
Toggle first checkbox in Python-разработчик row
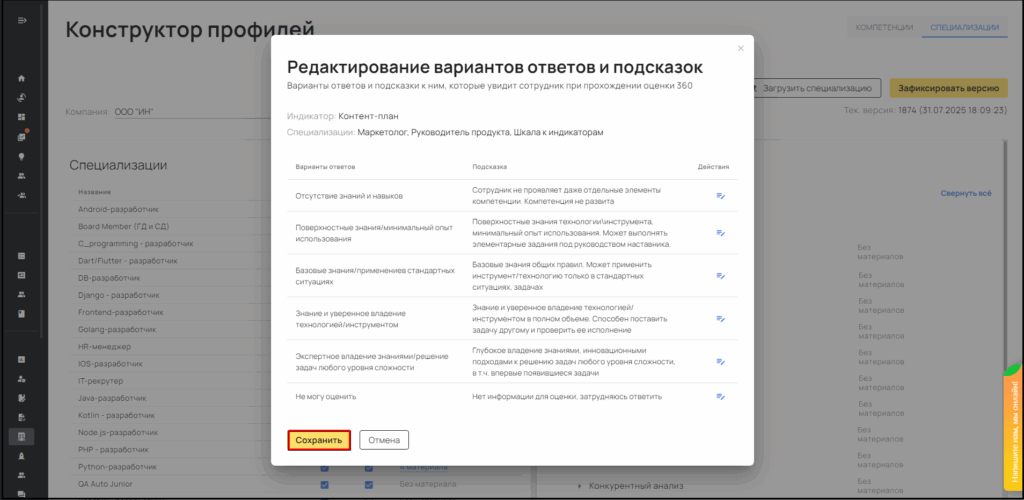pyautogui.click(x=324, y=468)
